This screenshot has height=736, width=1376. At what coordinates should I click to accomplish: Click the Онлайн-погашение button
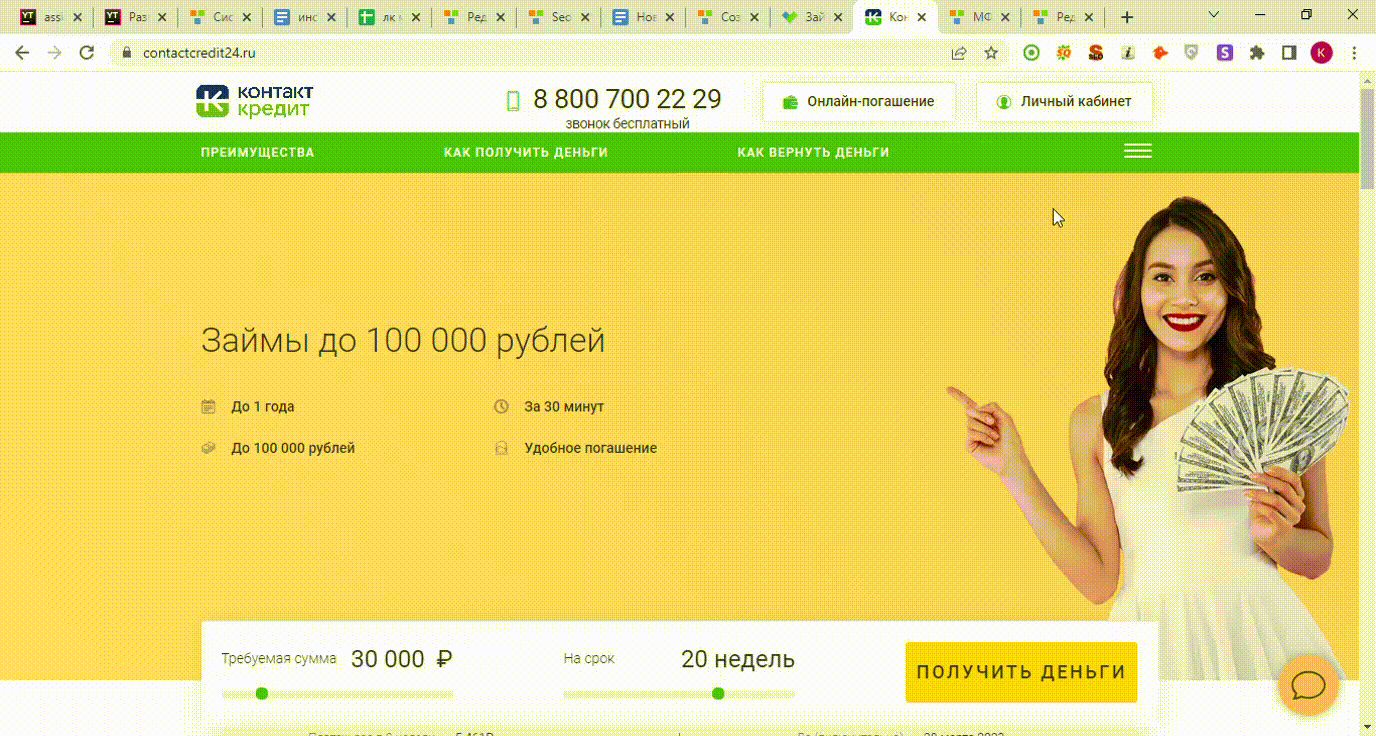point(858,102)
